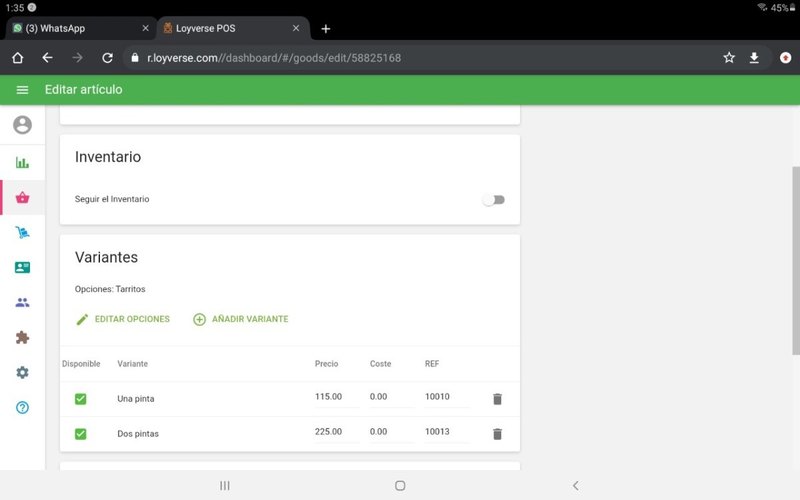800x500 pixels.
Task: Open the Help question mark icon
Action: [22, 407]
